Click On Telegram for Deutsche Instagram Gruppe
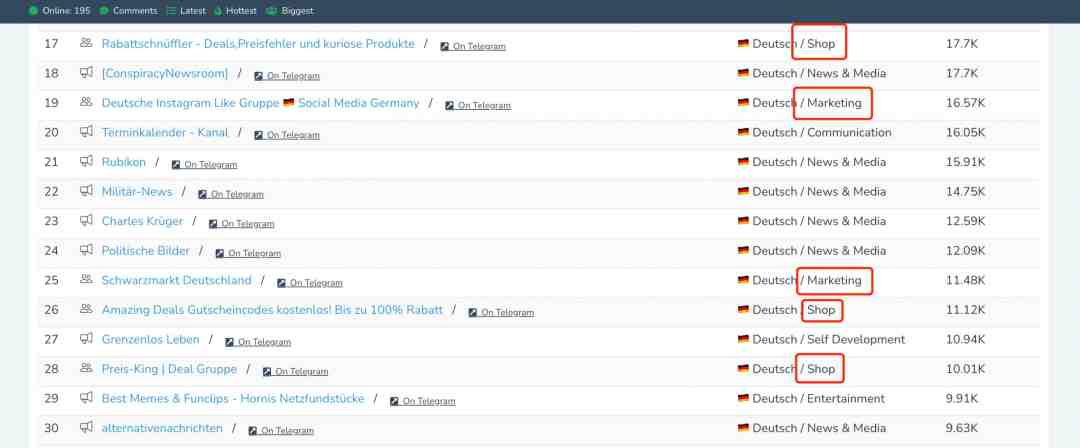 point(478,105)
